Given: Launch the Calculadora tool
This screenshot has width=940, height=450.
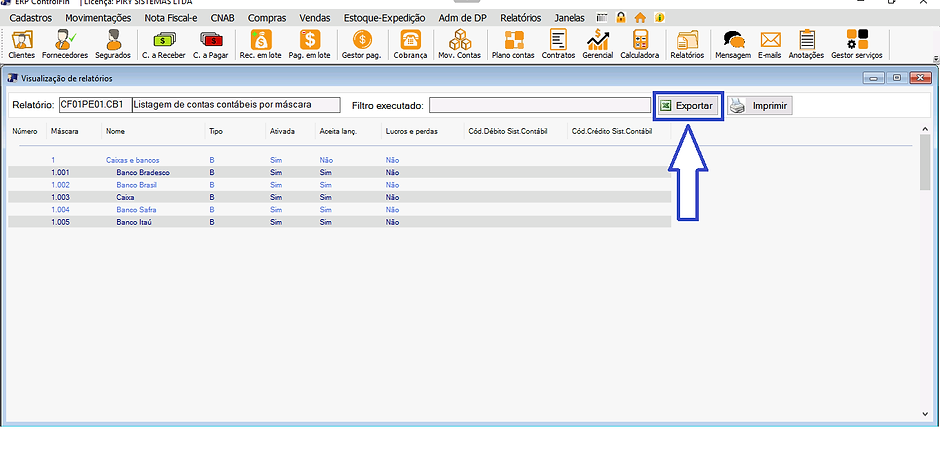Looking at the screenshot, I should tap(640, 45).
